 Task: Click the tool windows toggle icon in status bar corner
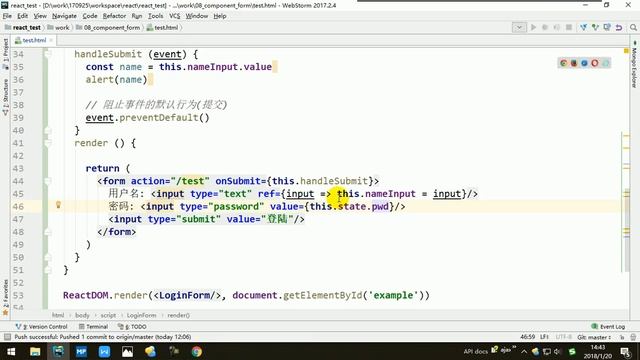pyautogui.click(x=7, y=337)
